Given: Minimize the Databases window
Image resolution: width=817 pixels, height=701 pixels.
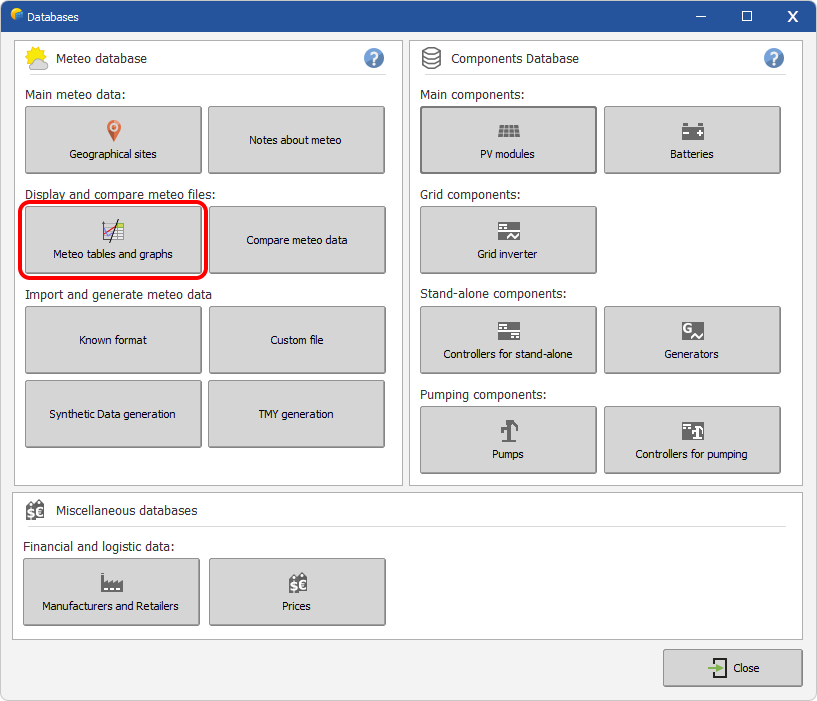Looking at the screenshot, I should (x=701, y=16).
